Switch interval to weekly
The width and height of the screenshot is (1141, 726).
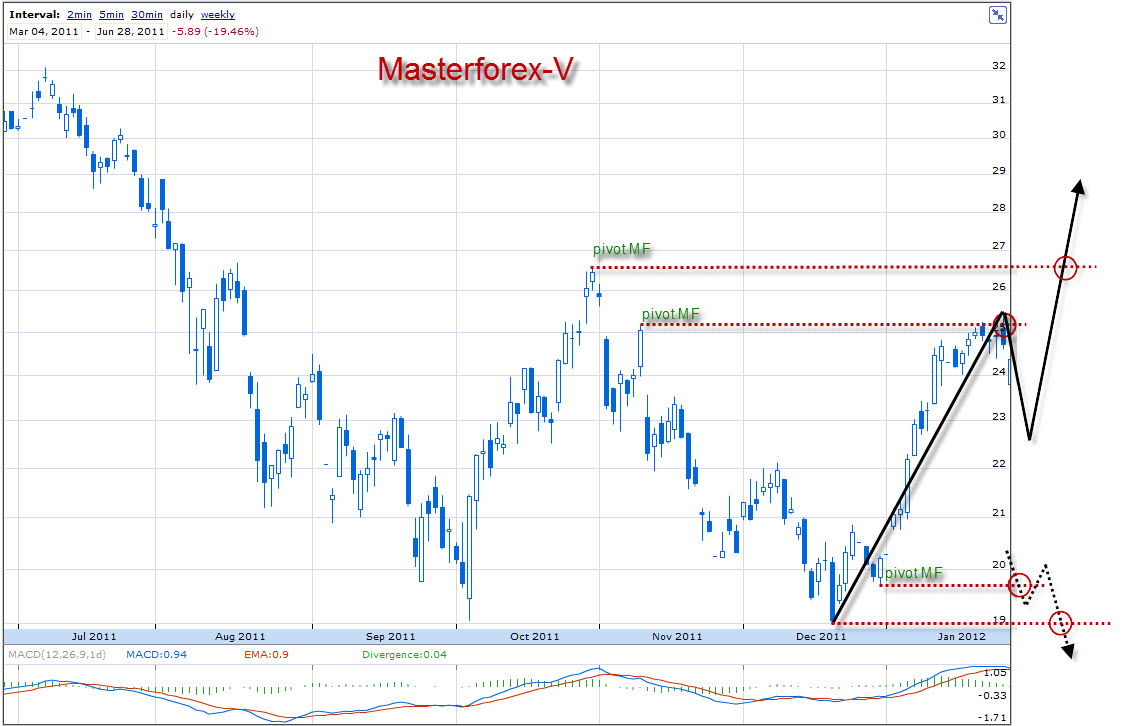point(218,15)
